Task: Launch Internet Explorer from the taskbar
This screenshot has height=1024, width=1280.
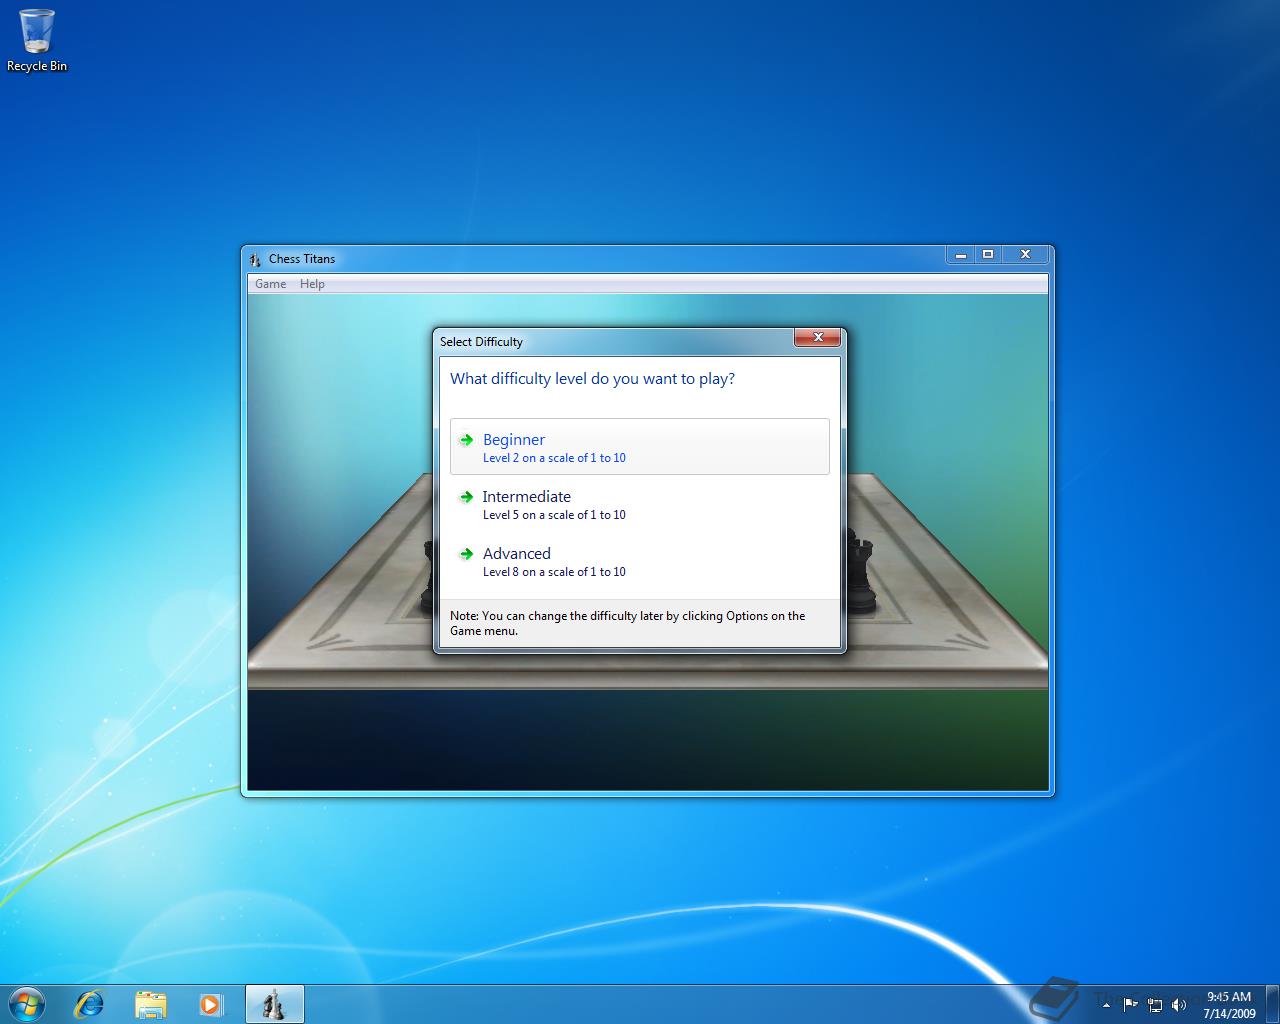Action: pyautogui.click(x=89, y=1004)
